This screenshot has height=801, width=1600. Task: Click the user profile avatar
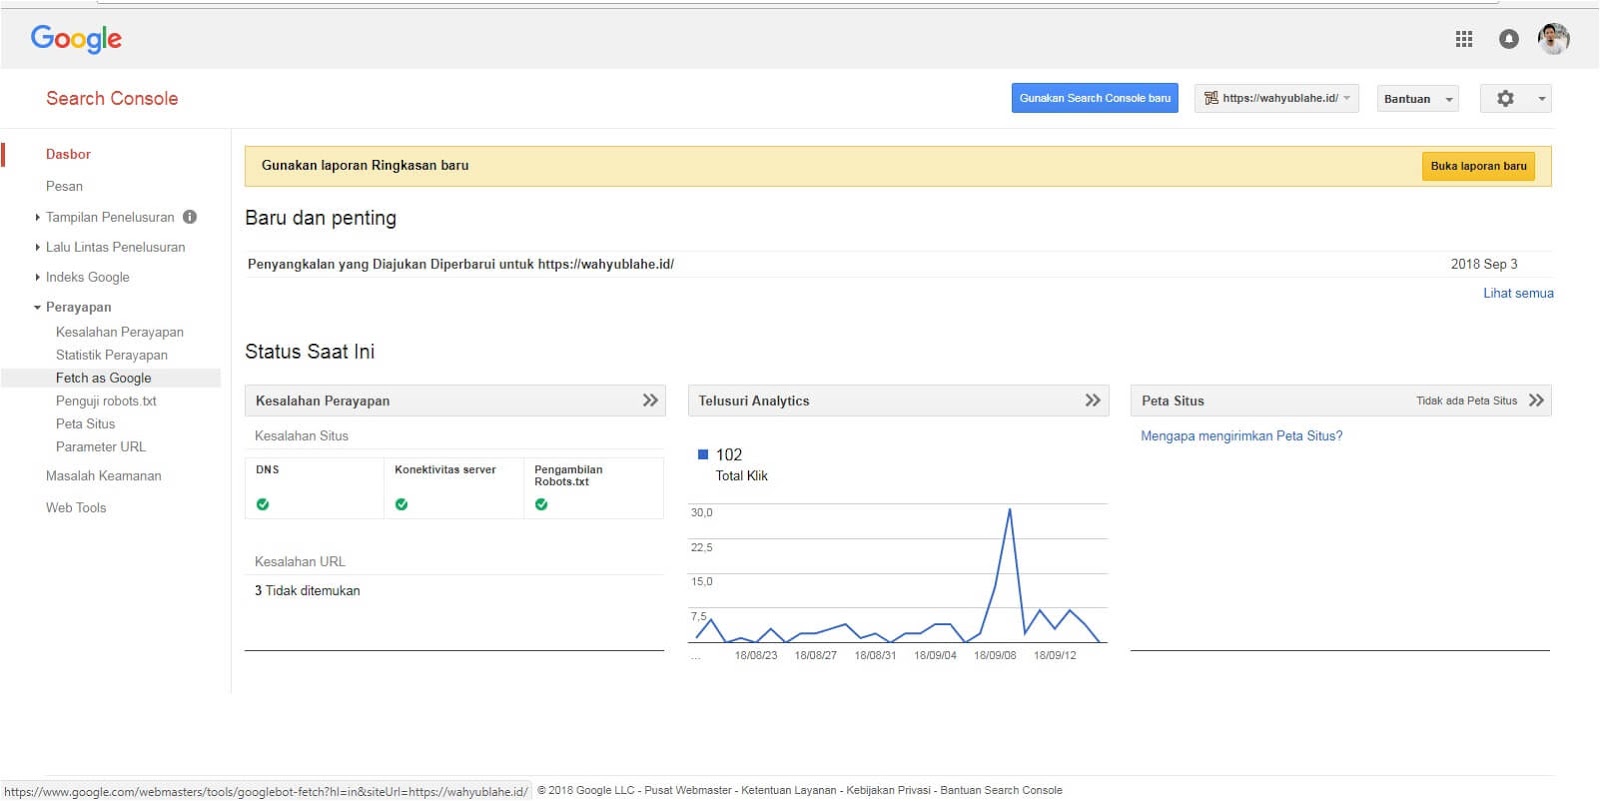(x=1553, y=39)
